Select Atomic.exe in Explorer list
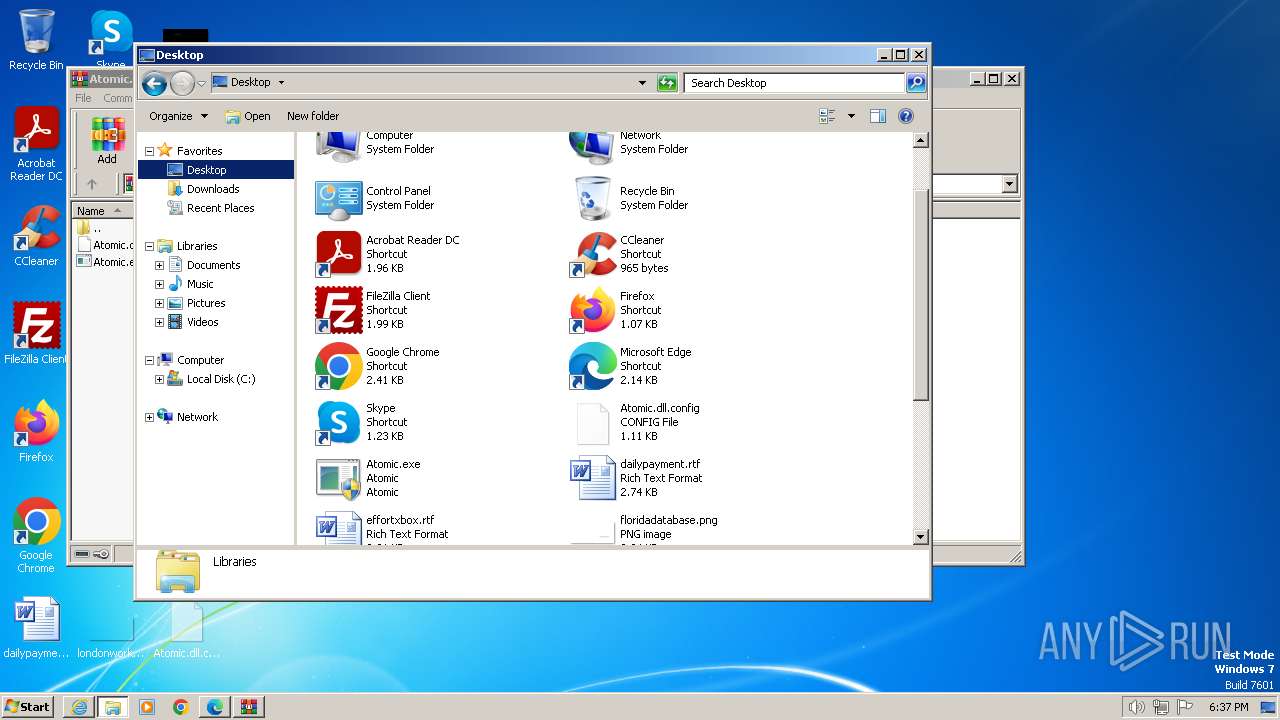Screen dimensions: 1280x720 [369, 478]
